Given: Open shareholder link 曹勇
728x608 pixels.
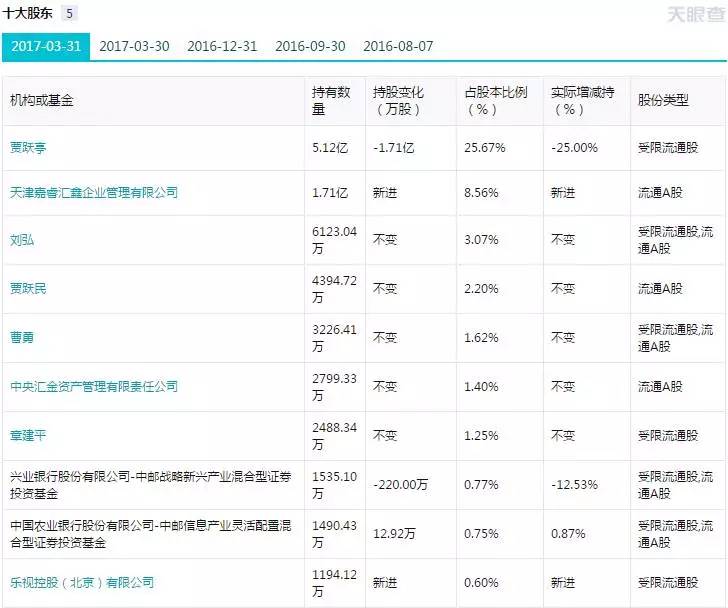Looking at the screenshot, I should 22,337.
